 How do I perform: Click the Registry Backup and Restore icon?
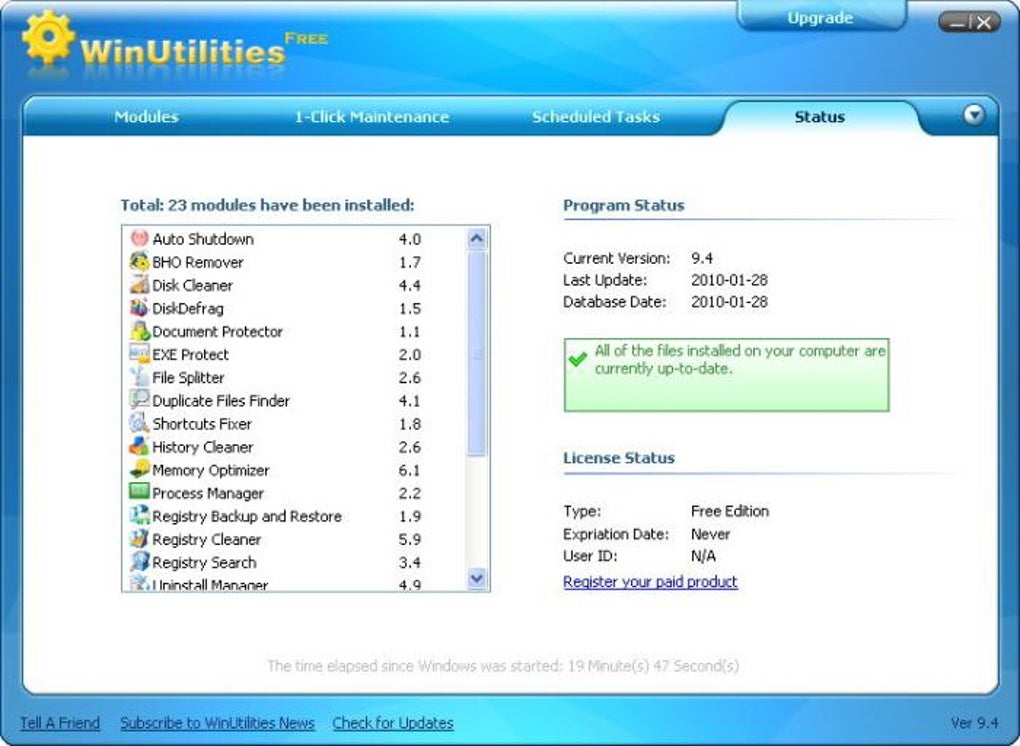click(139, 516)
